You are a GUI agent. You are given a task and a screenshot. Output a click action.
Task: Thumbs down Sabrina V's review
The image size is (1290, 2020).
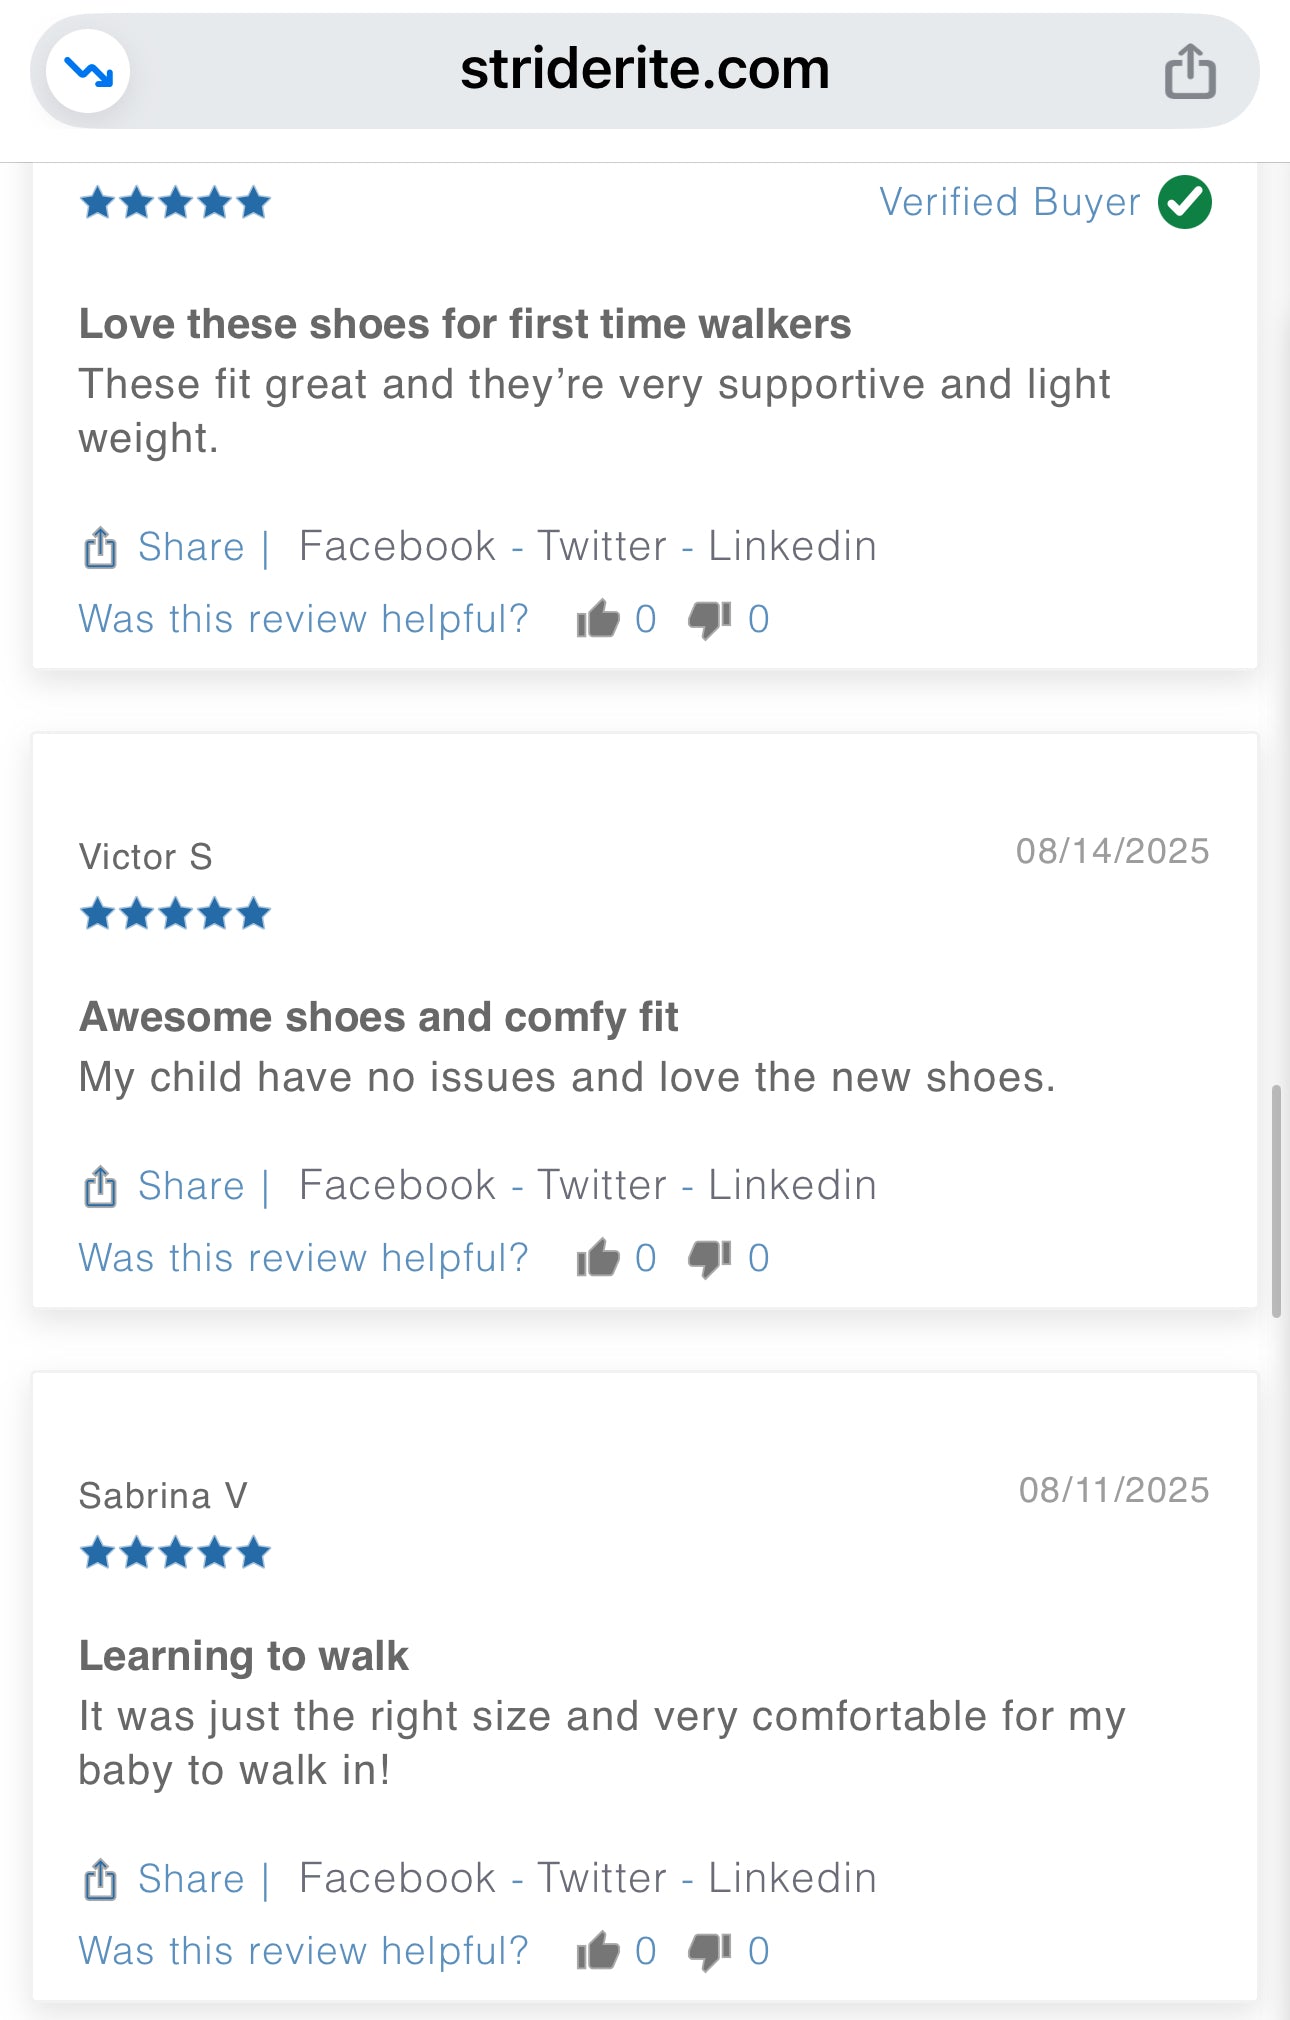710,1951
